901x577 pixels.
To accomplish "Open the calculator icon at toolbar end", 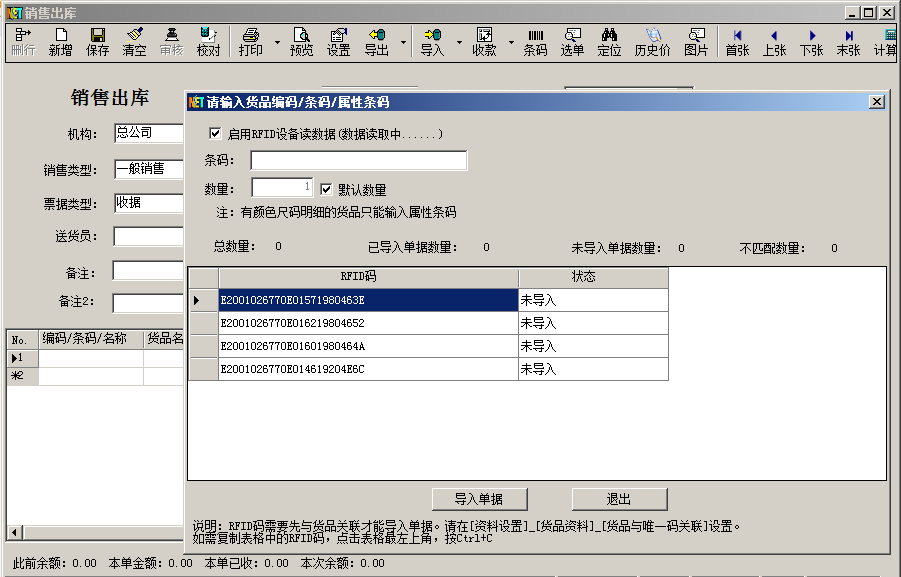I will click(x=887, y=42).
